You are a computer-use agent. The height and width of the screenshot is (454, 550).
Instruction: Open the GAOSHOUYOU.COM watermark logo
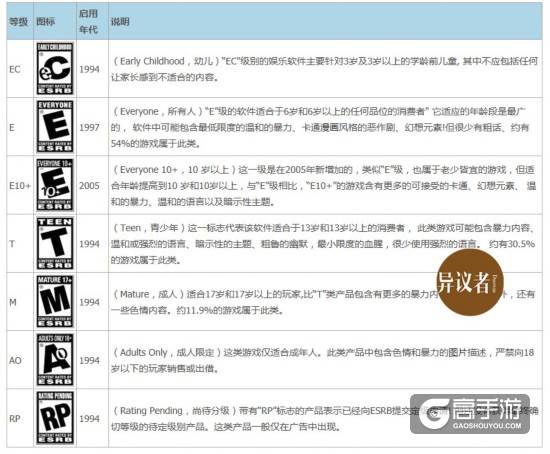pos(470,414)
